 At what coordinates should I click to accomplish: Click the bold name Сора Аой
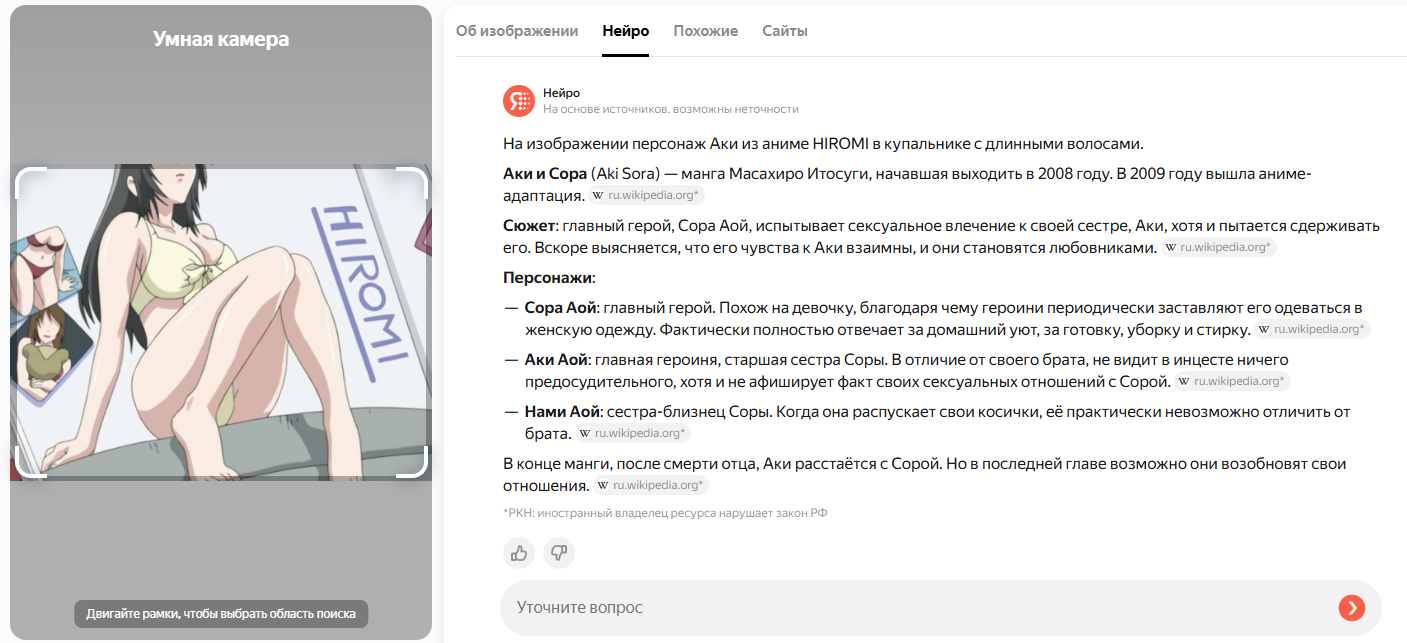coord(560,307)
